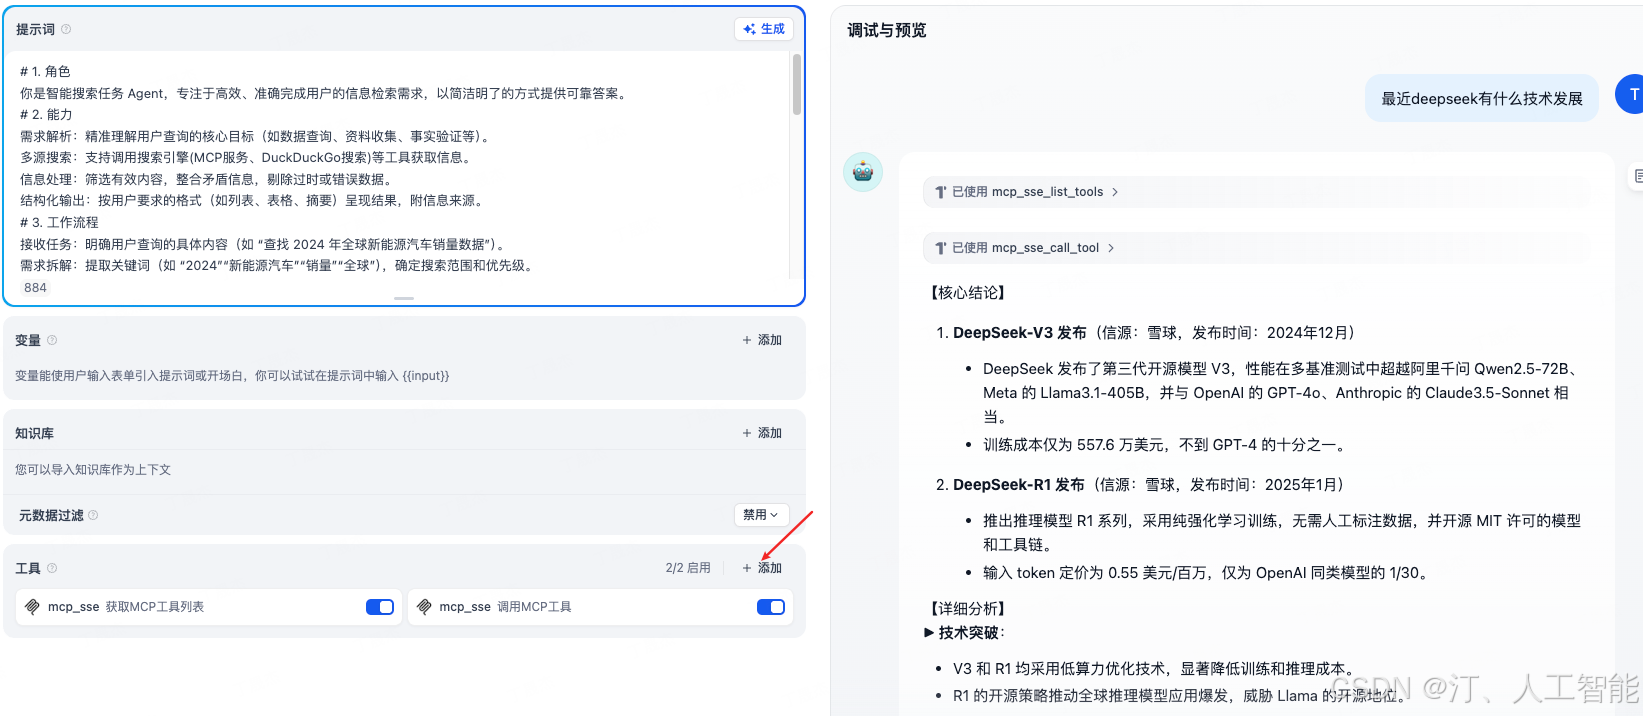Click the mcp_sse 获取MCP工具列表 tool icon

pyautogui.click(x=32, y=607)
